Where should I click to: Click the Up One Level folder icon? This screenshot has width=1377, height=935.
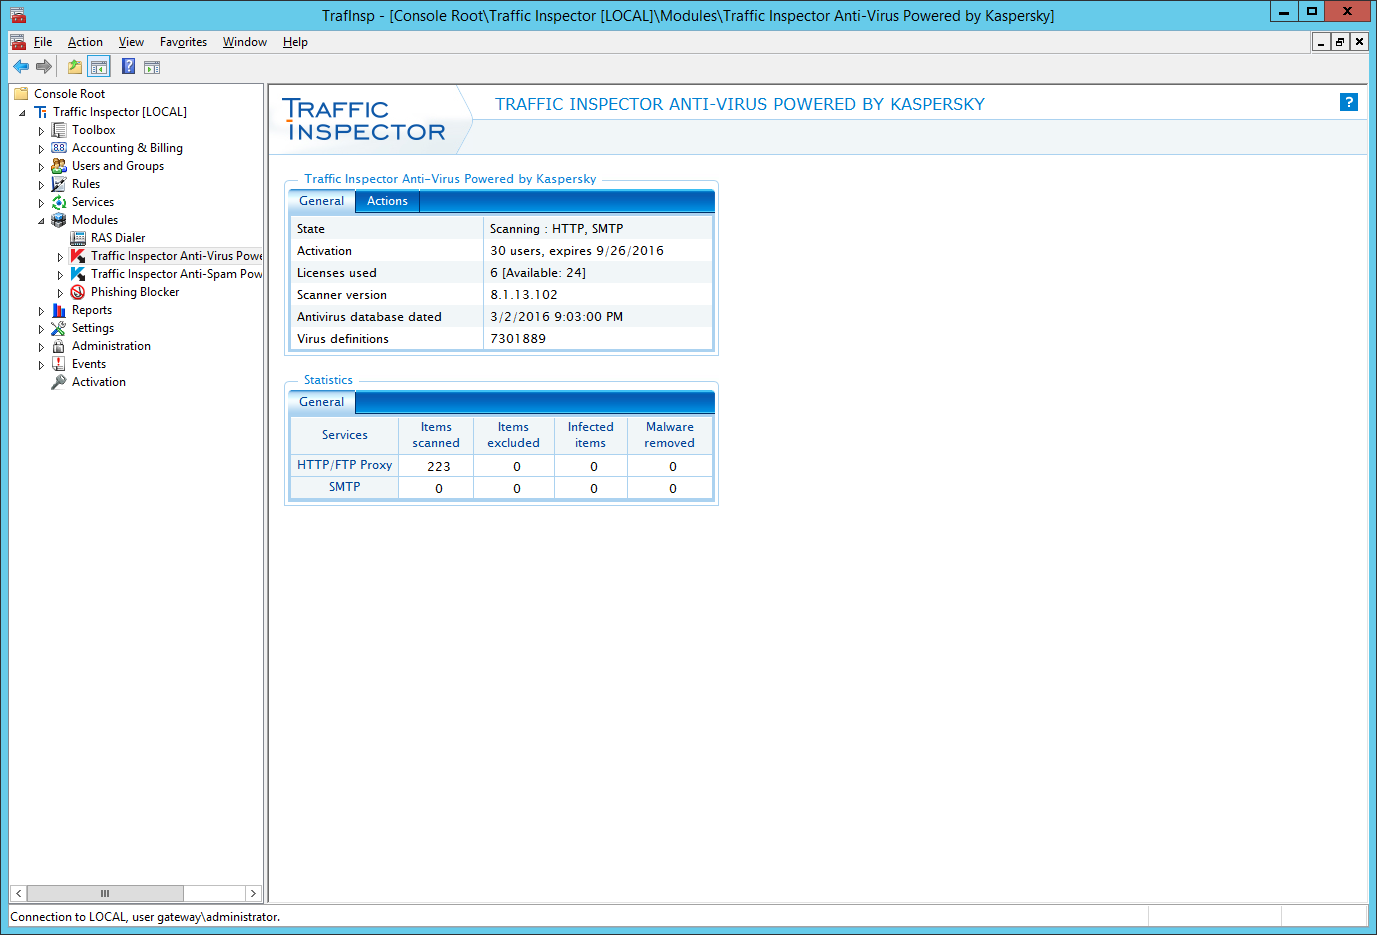(x=75, y=67)
